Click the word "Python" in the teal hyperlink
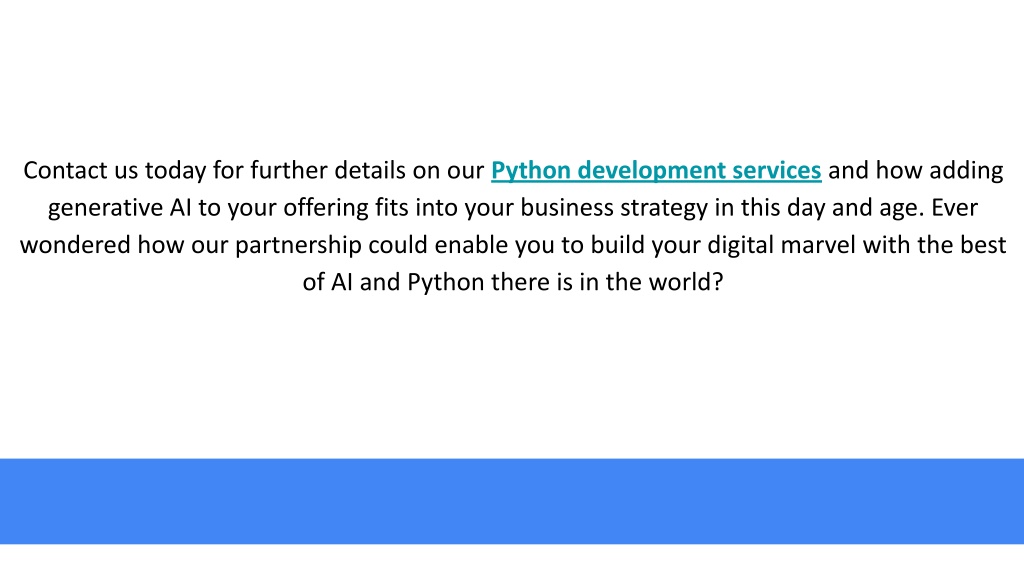 (x=531, y=171)
